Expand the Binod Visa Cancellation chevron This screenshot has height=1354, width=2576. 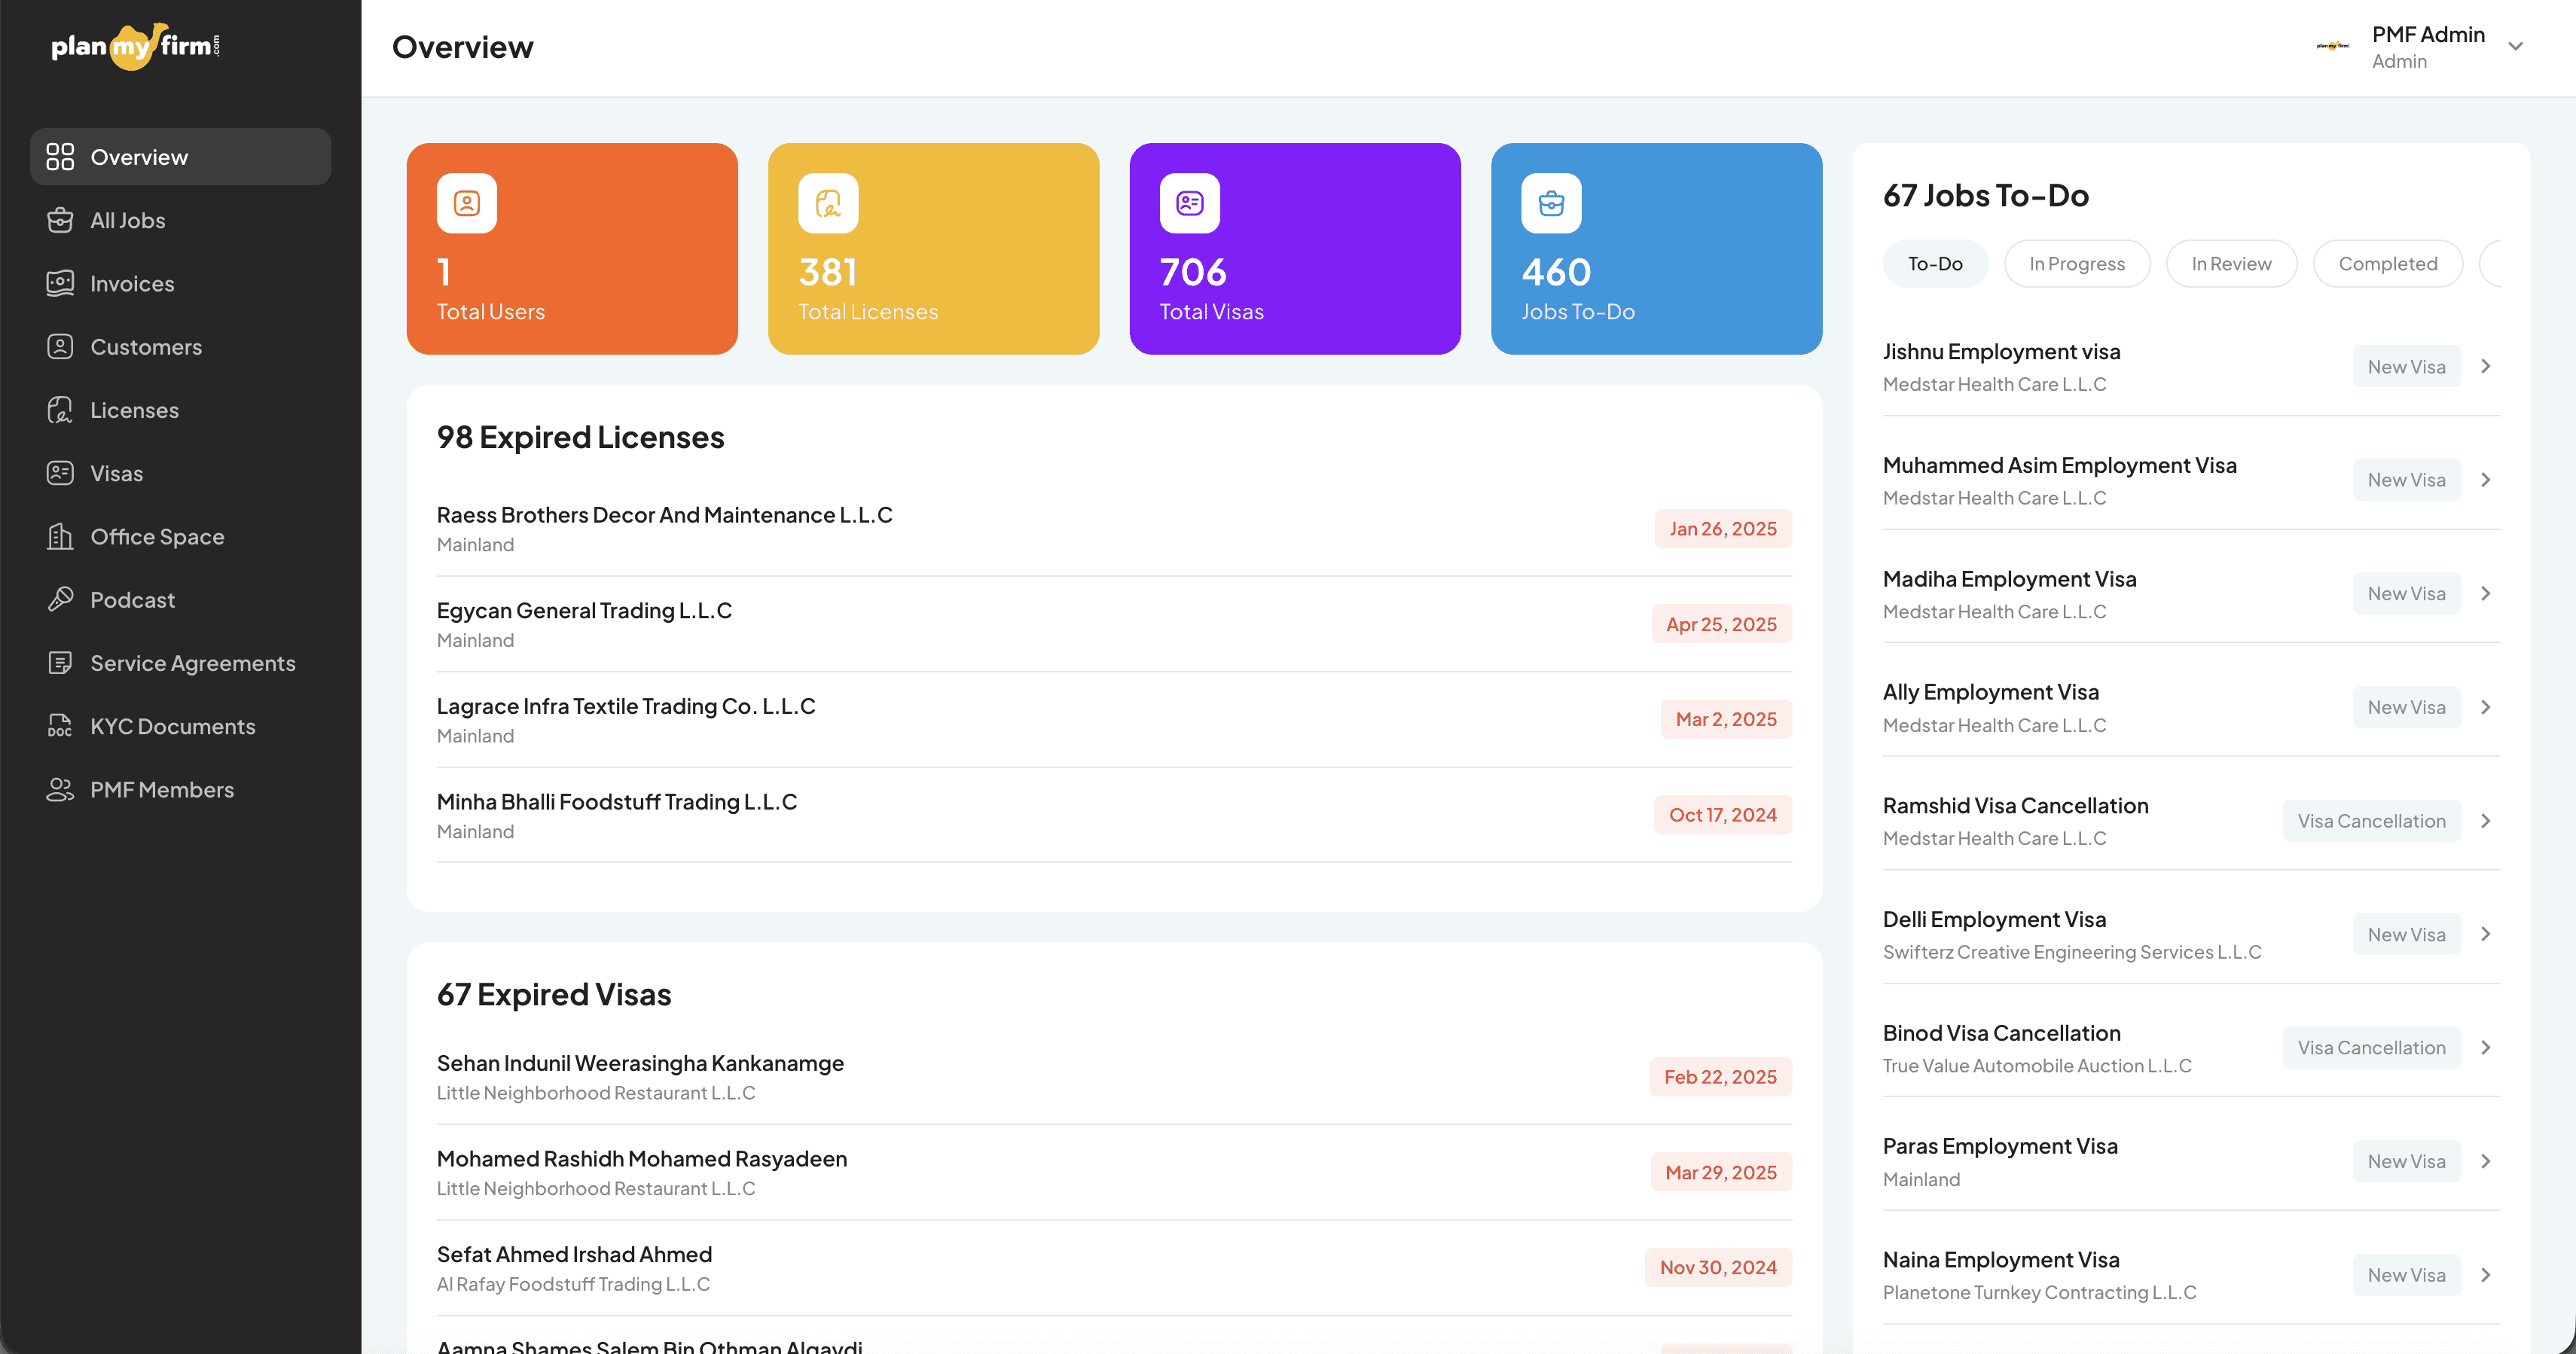point(2485,1047)
